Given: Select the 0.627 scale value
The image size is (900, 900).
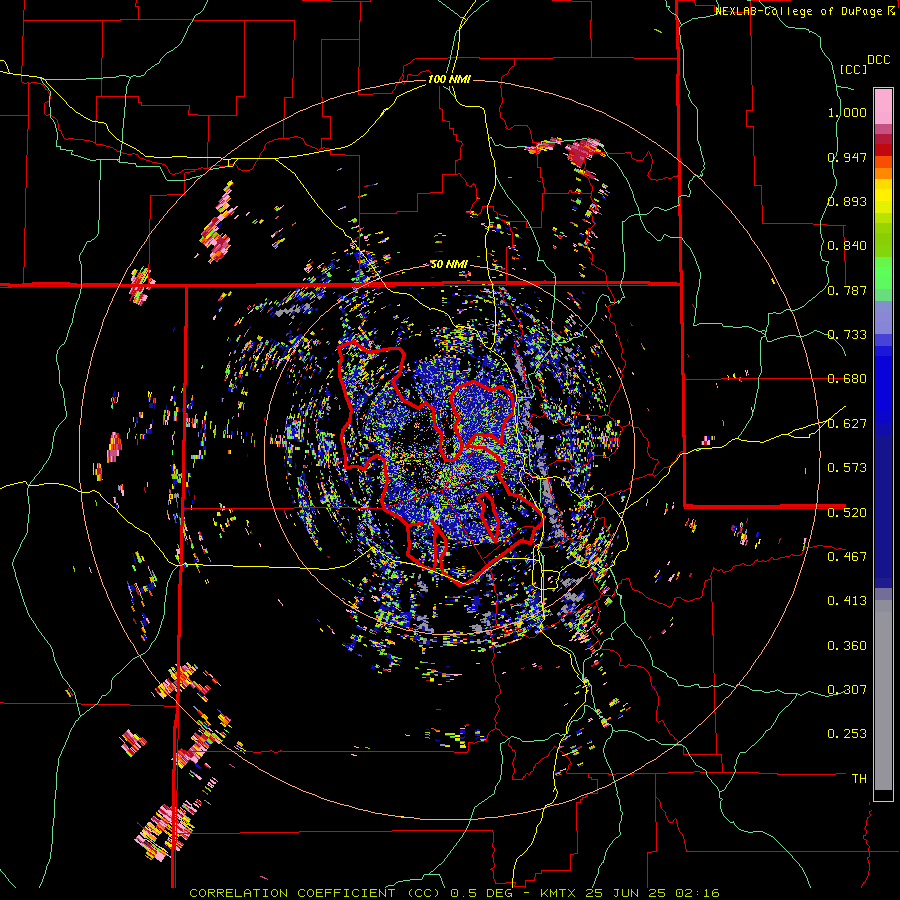Looking at the screenshot, I should pyautogui.click(x=847, y=423).
